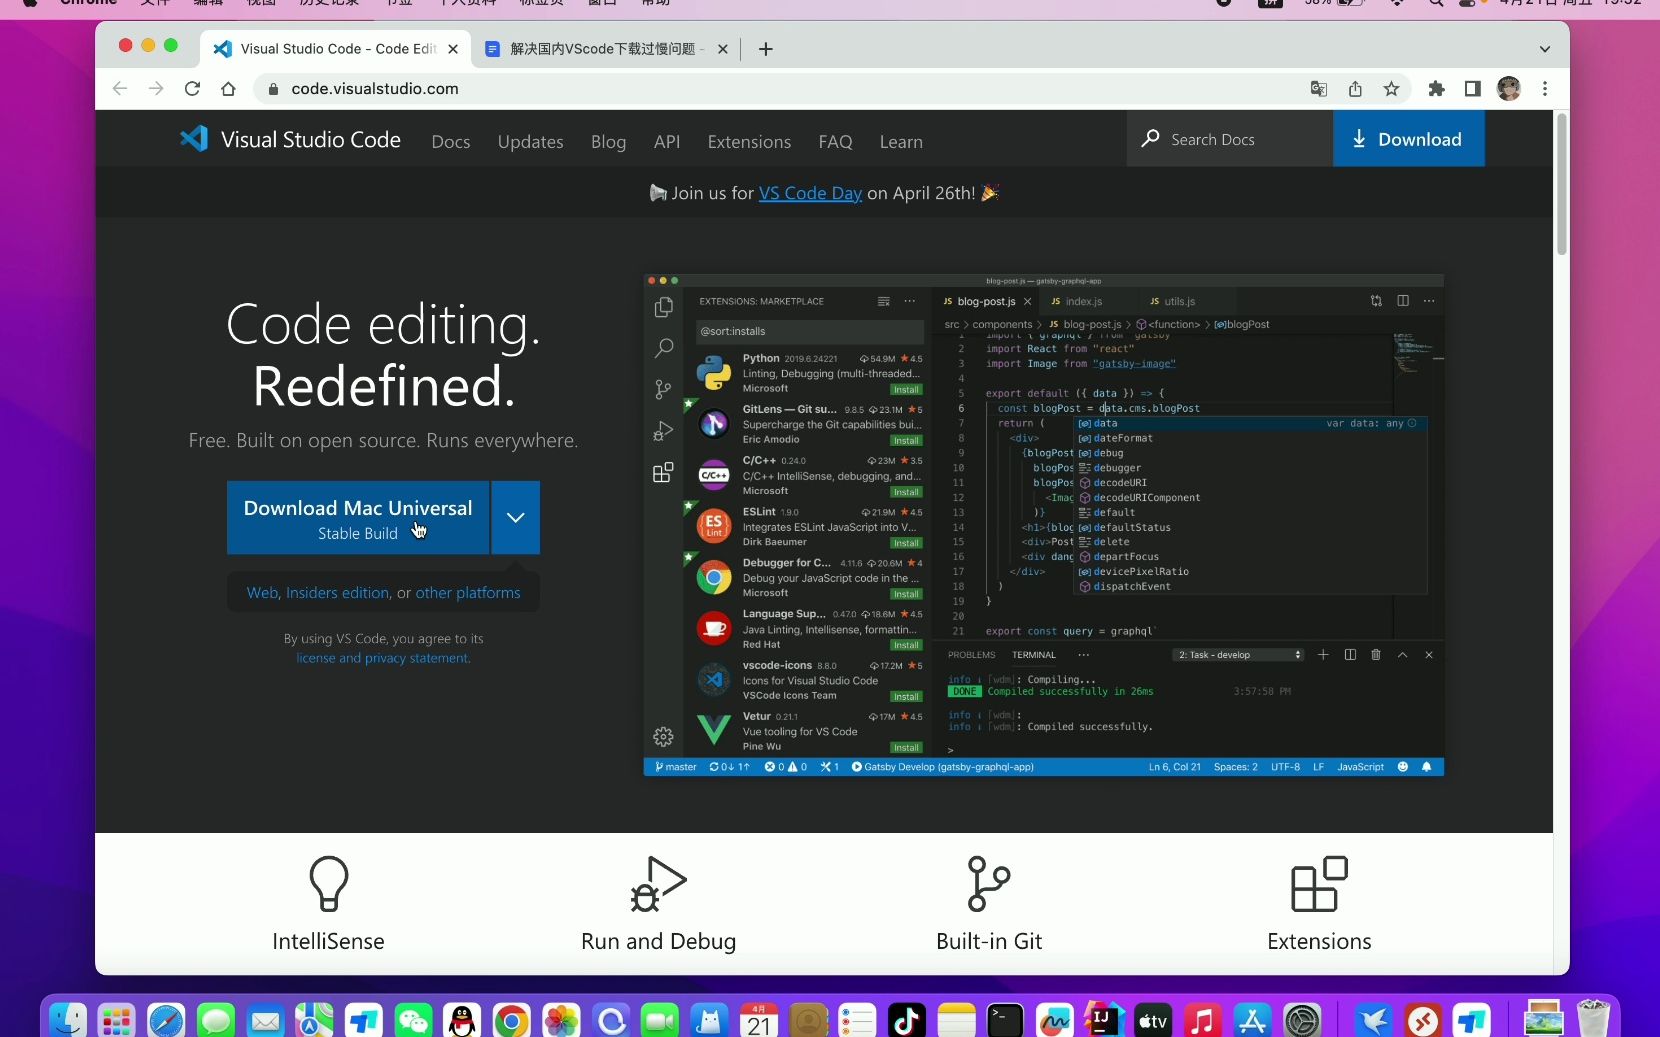Open the Web version link
Screen dimensions: 1660x1037
262,592
